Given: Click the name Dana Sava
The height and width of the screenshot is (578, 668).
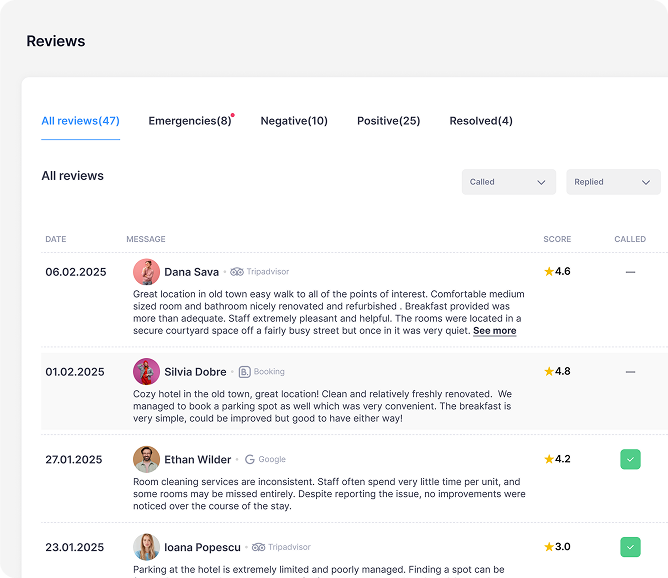Looking at the screenshot, I should pos(192,272).
